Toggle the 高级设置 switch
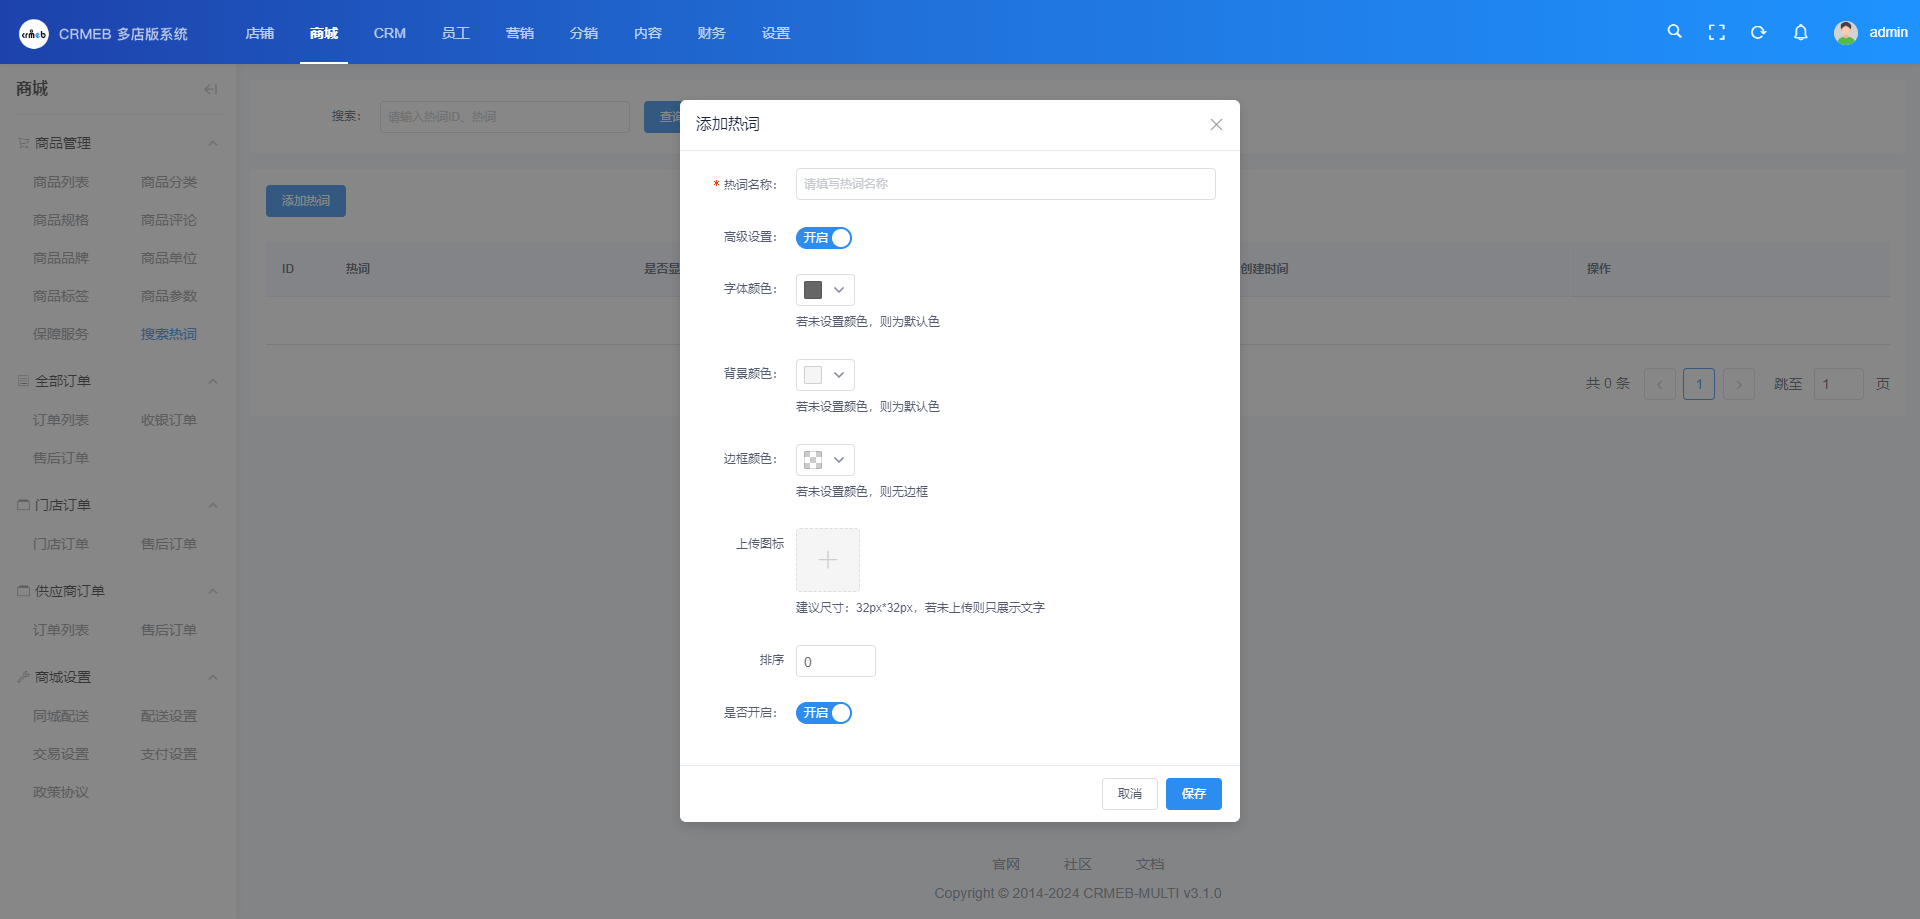1920x919 pixels. point(823,238)
